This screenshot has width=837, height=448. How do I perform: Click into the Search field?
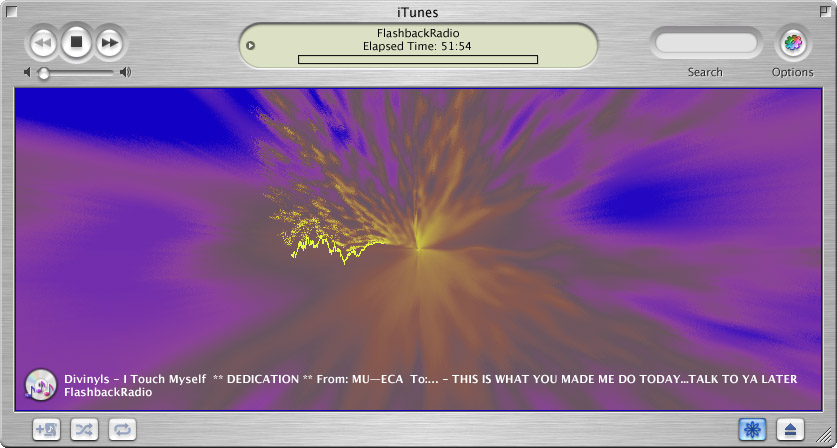706,43
